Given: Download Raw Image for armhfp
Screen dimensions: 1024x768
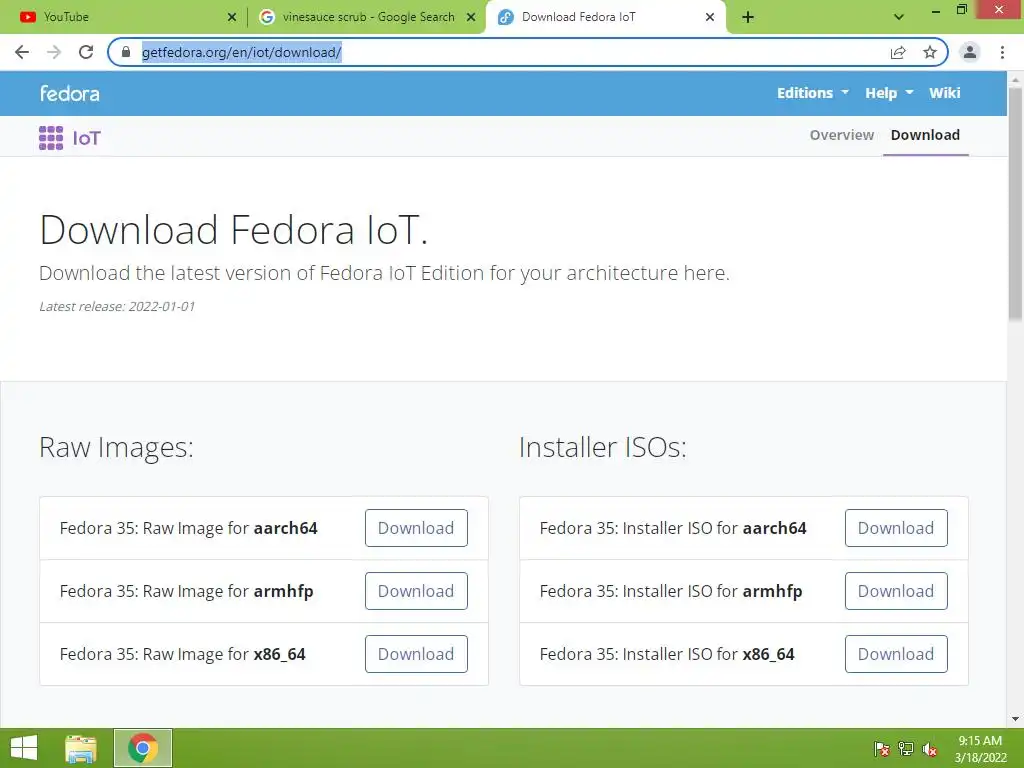Looking at the screenshot, I should click(416, 591).
